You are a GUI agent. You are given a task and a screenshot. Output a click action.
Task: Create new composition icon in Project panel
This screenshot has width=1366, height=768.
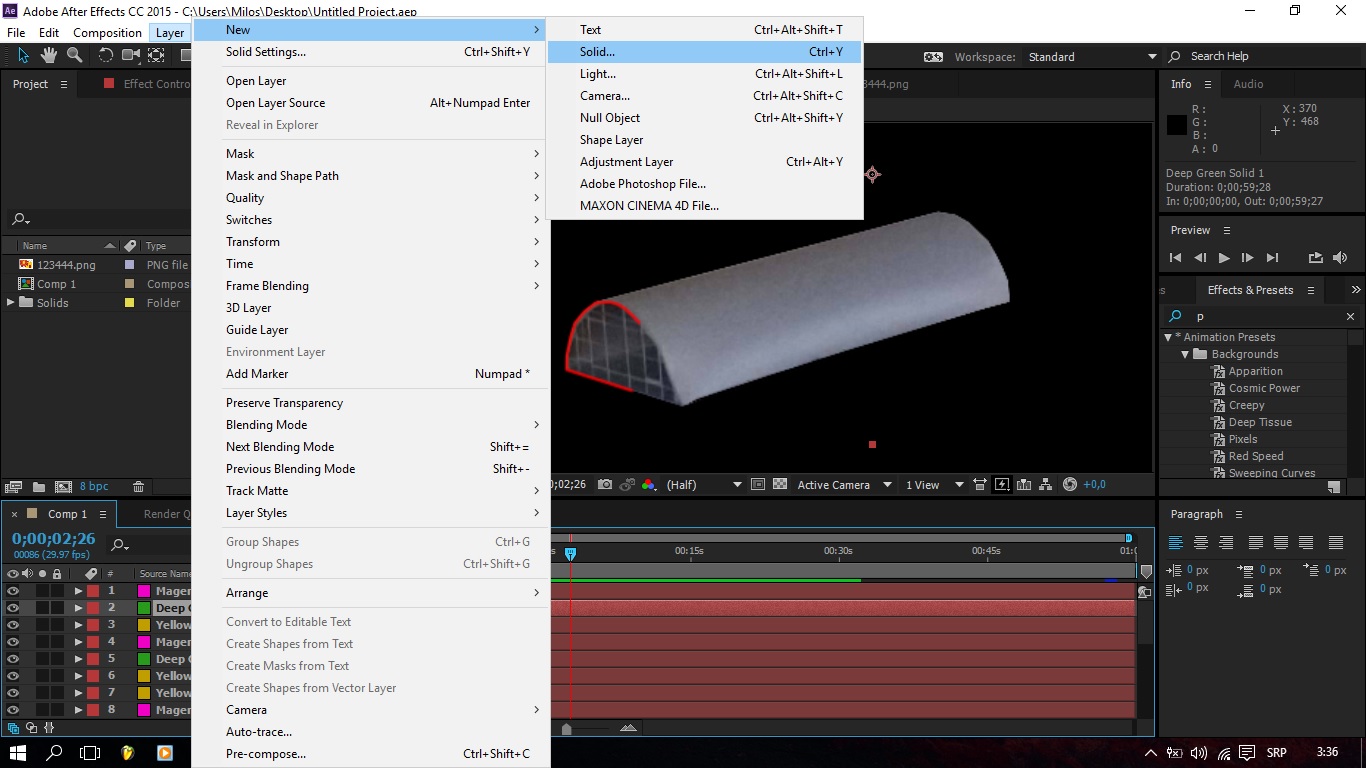tap(63, 487)
